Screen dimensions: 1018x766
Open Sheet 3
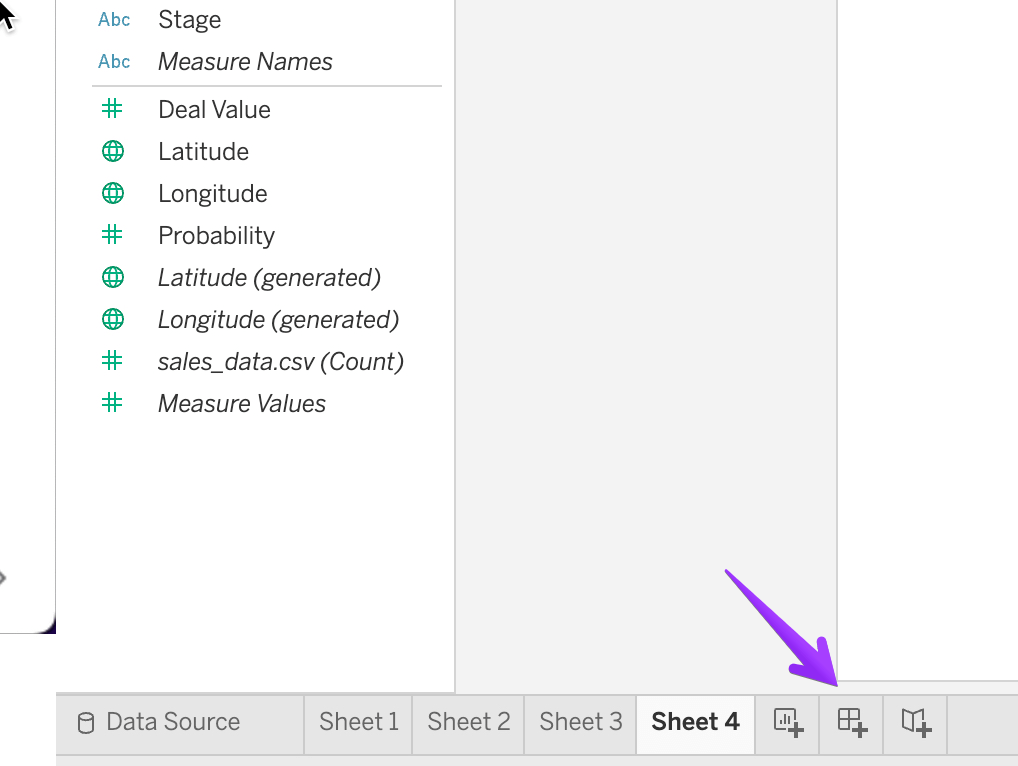coord(579,722)
